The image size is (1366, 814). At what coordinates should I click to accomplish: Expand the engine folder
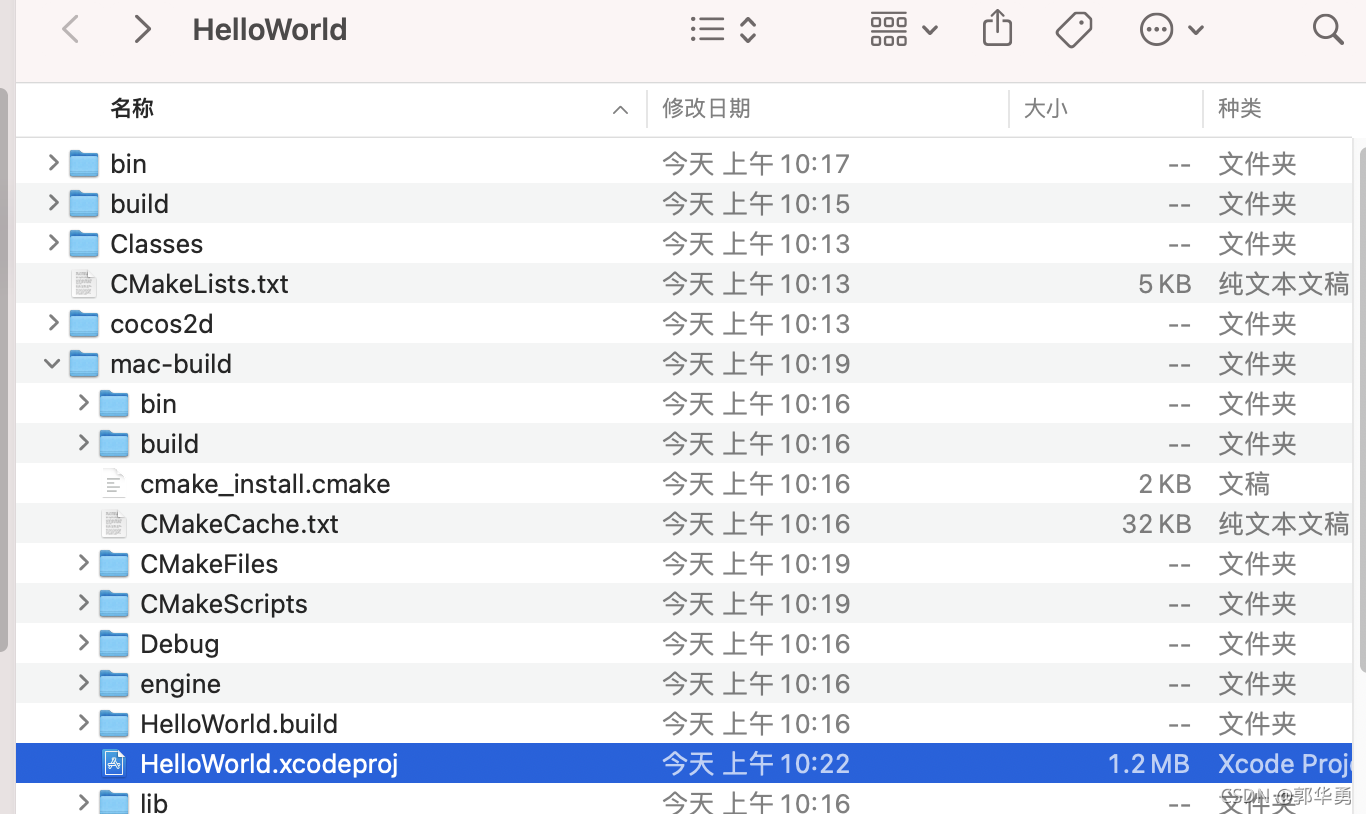point(84,683)
